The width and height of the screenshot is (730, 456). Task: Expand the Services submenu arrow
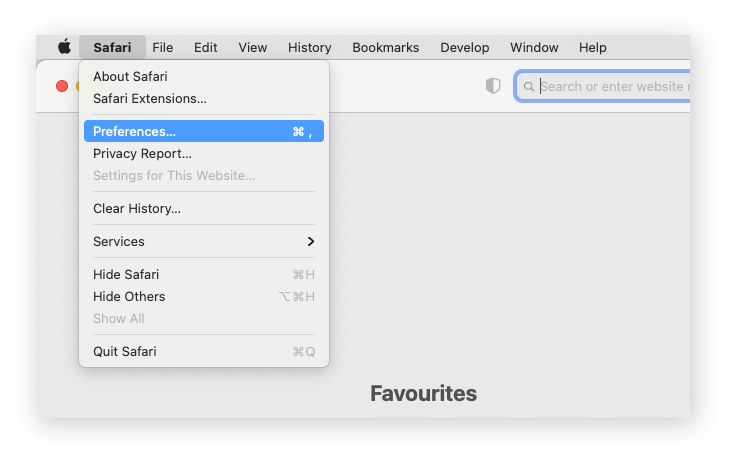pyautogui.click(x=311, y=242)
